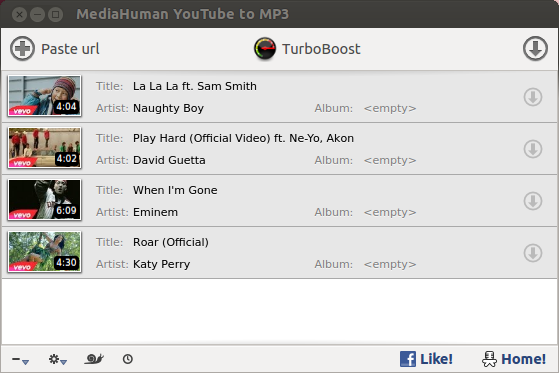Click the Paste url plus icon

(22, 48)
